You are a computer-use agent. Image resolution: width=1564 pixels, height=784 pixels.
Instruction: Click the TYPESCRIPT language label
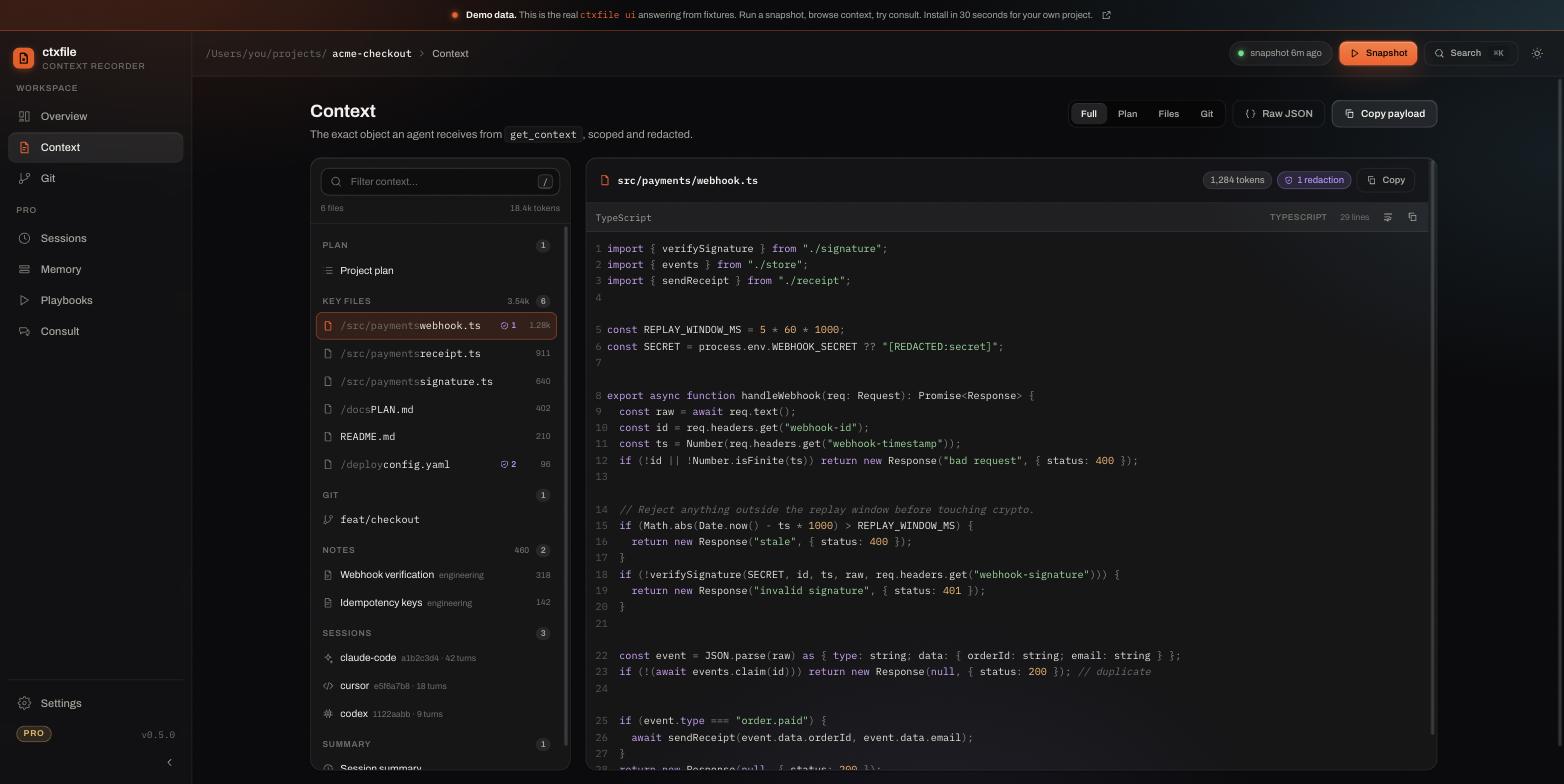tap(1298, 217)
